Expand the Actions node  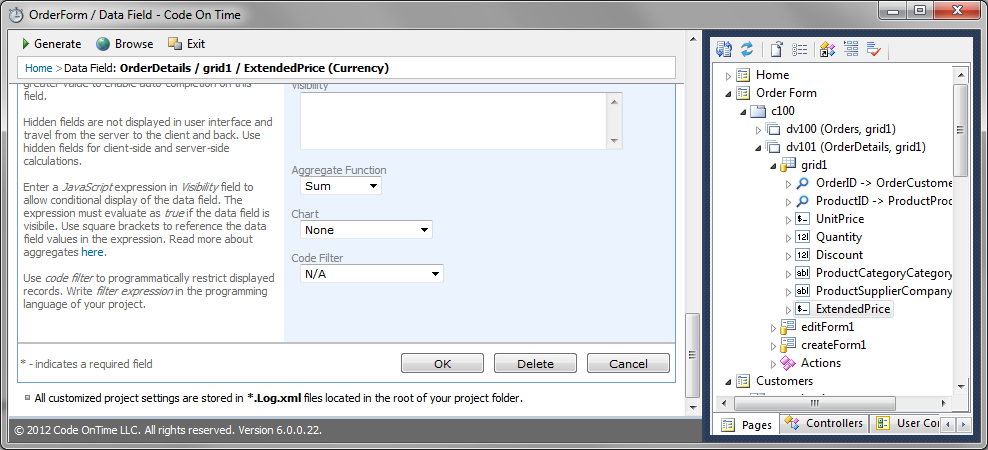point(773,364)
